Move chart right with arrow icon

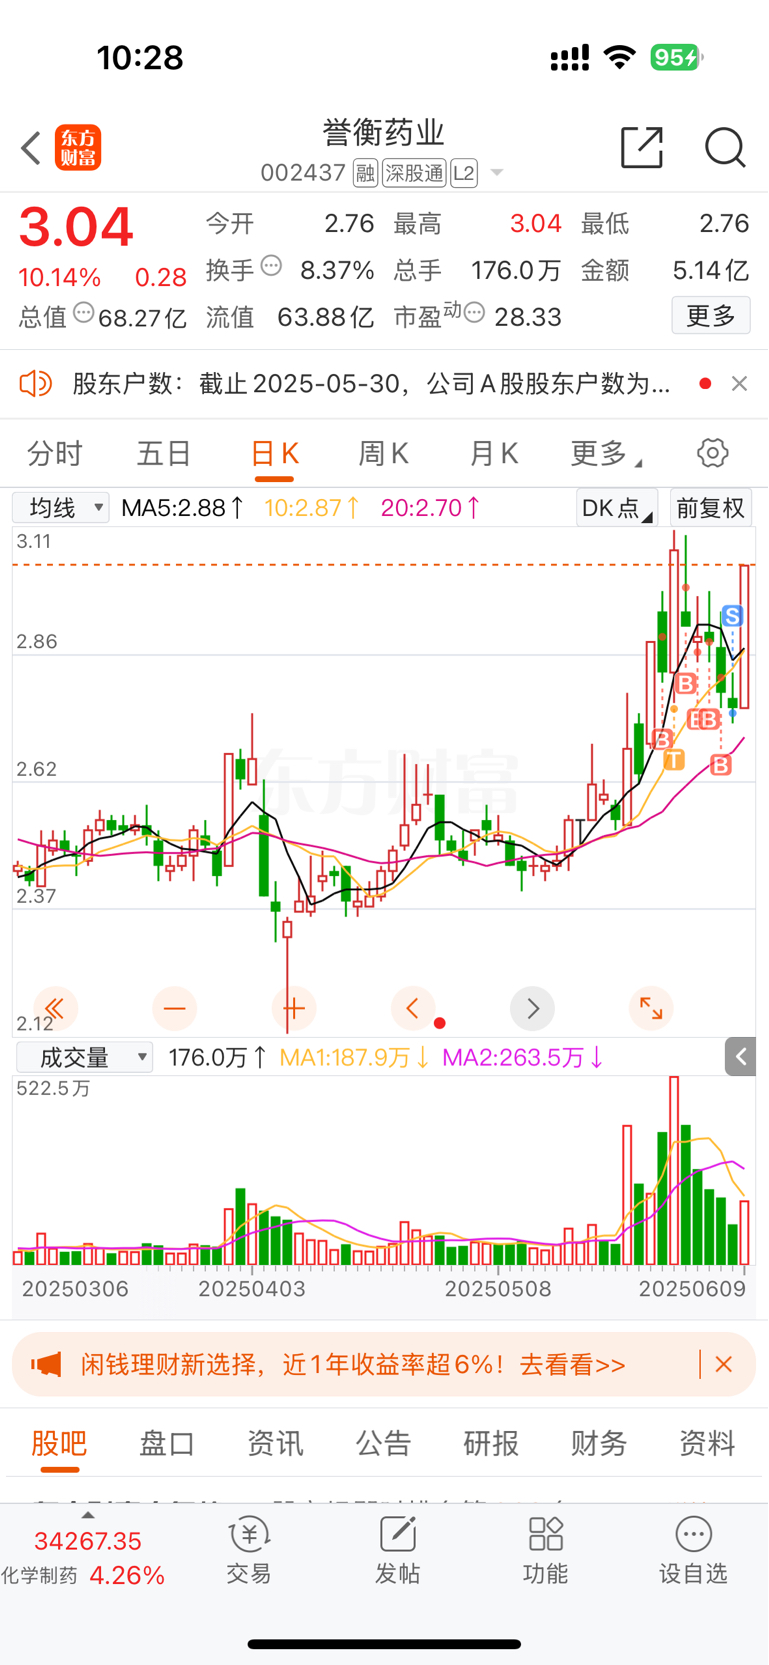tap(532, 1009)
